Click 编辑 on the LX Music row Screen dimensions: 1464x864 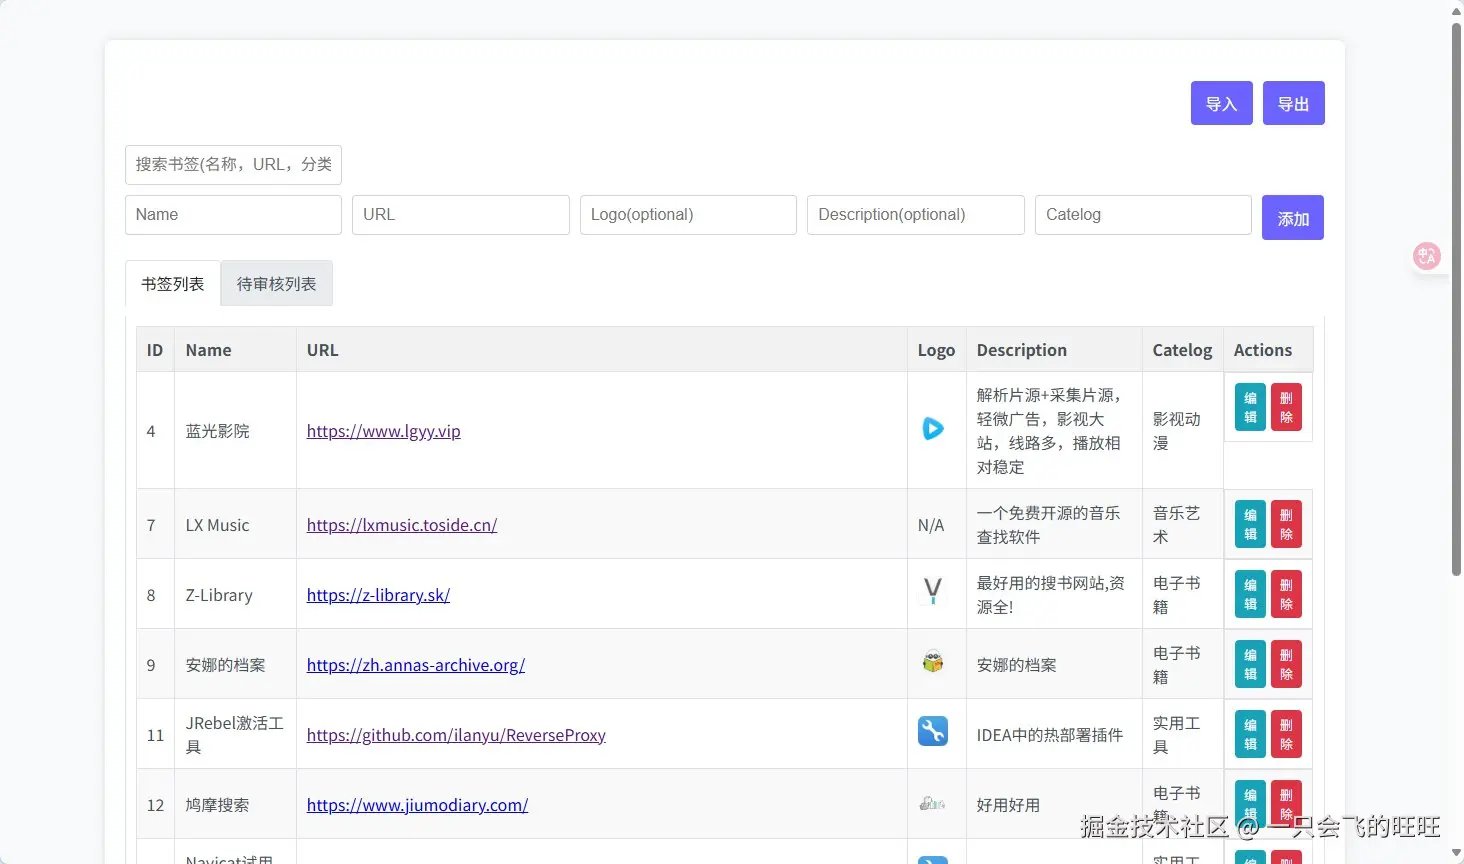1248,523
